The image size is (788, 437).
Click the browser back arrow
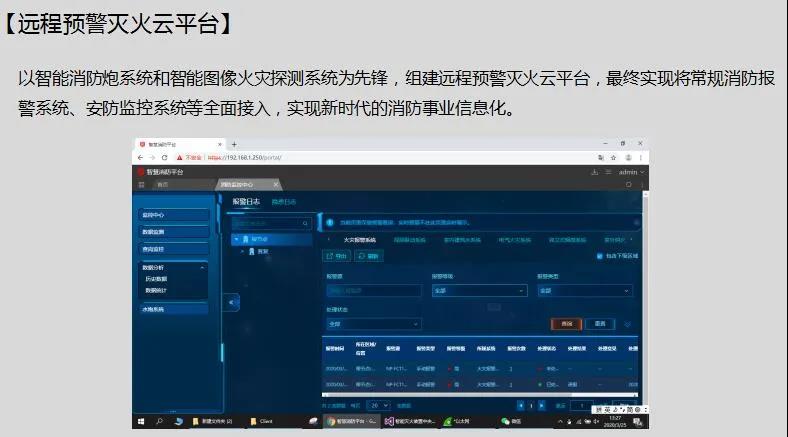(141, 157)
